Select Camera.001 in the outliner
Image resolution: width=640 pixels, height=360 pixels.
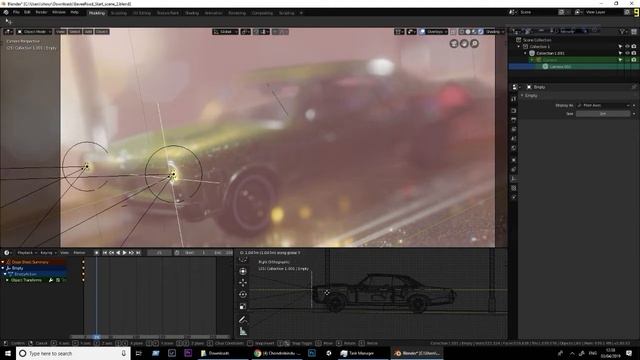tap(560, 66)
